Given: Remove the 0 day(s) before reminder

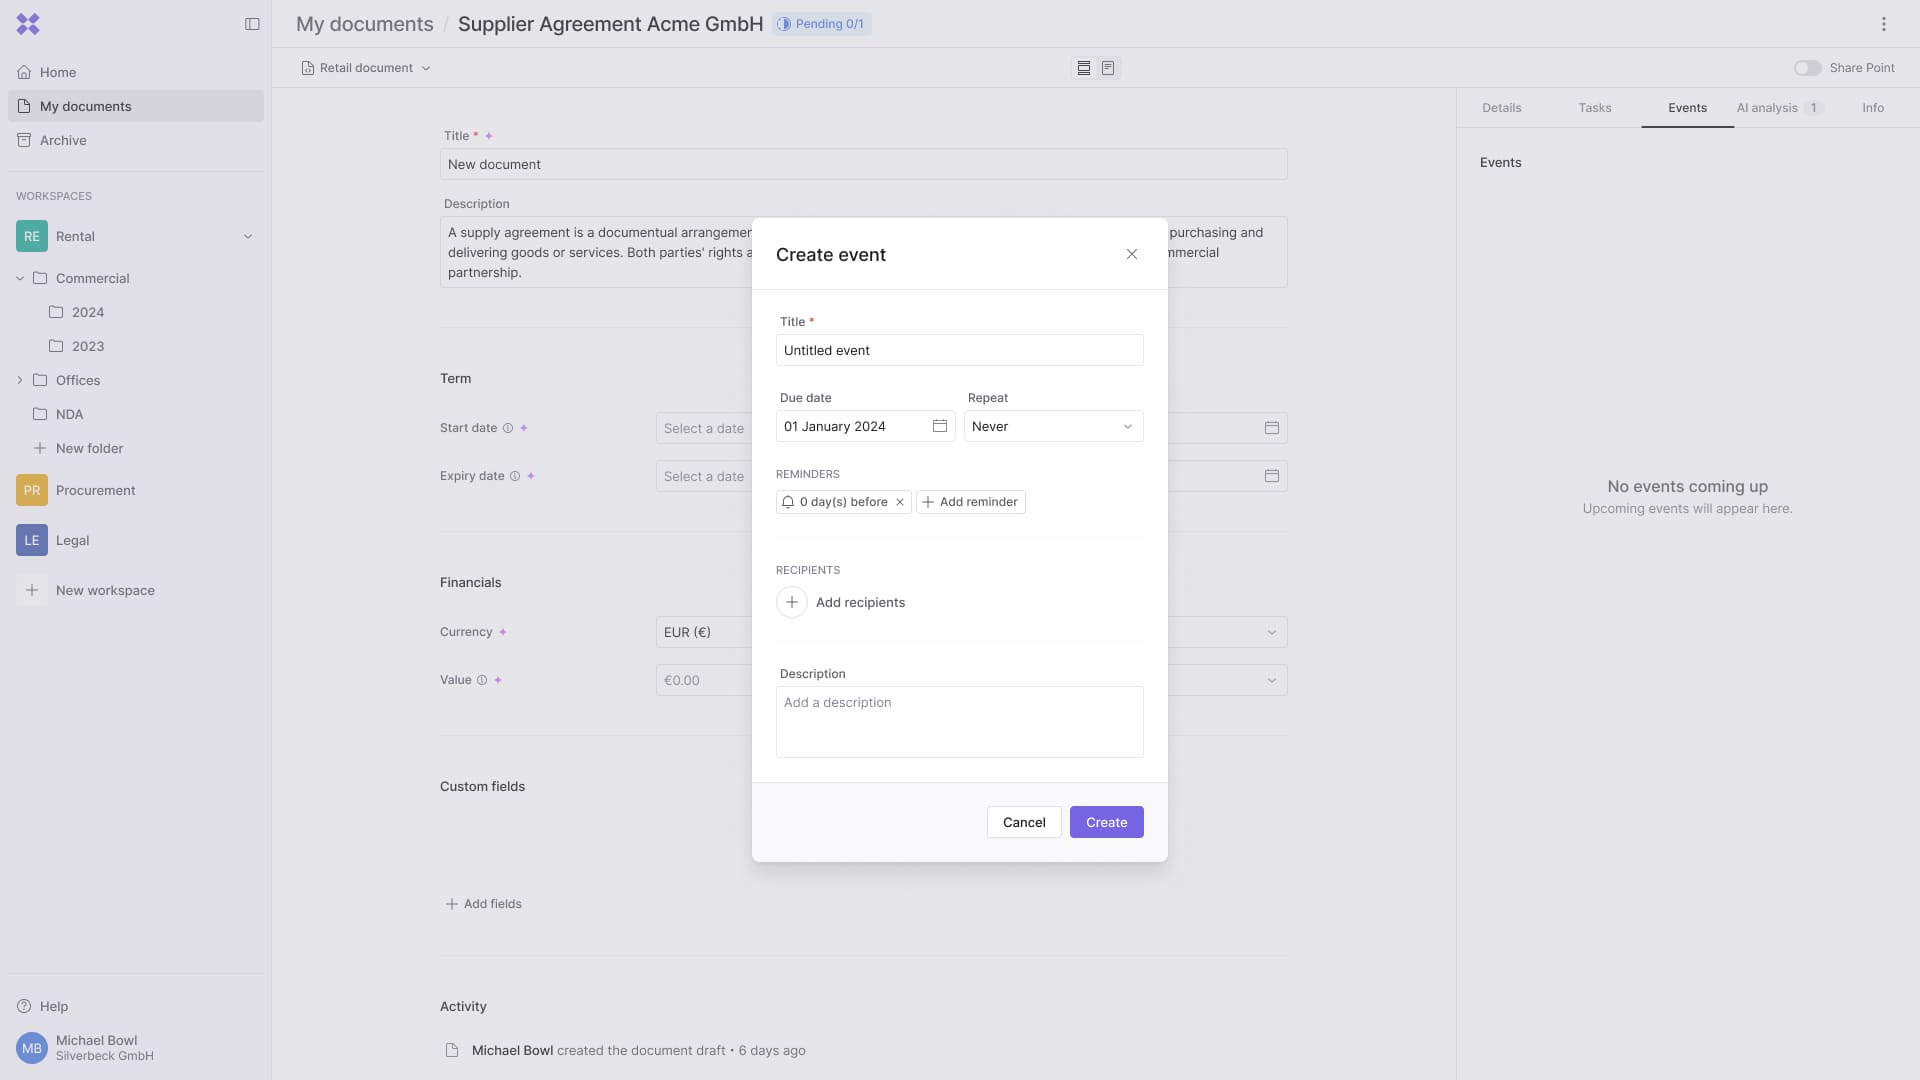Looking at the screenshot, I should pyautogui.click(x=900, y=502).
